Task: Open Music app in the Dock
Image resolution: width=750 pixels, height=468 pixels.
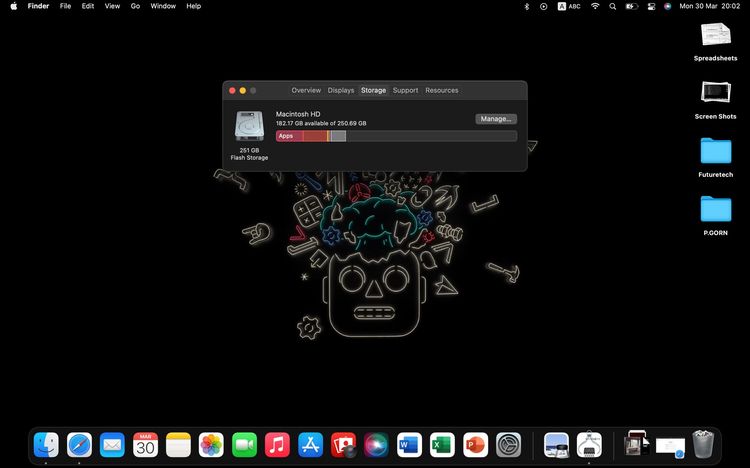Action: coord(277,445)
